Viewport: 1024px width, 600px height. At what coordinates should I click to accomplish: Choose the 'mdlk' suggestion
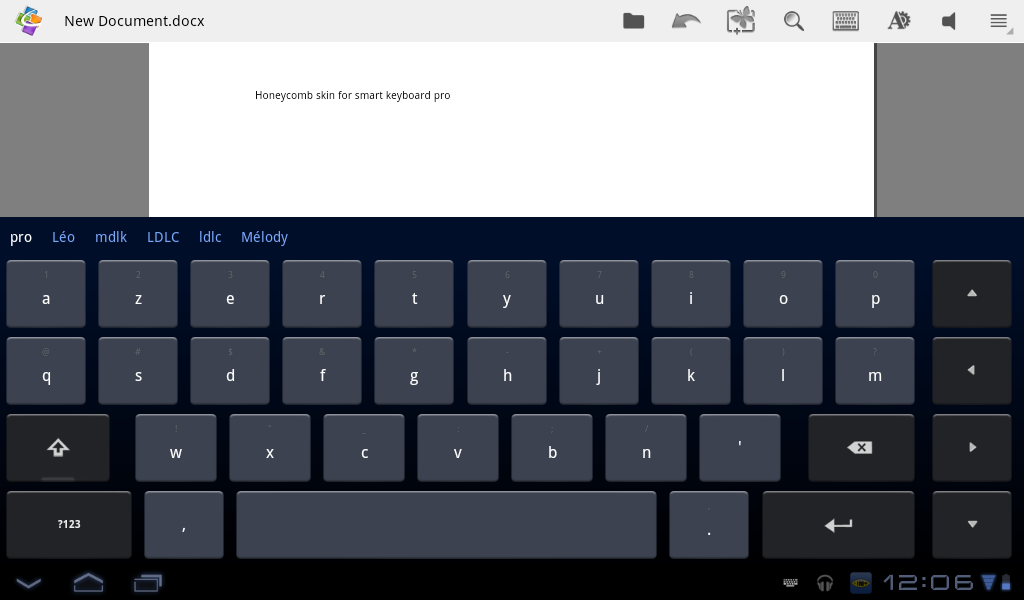click(x=111, y=238)
